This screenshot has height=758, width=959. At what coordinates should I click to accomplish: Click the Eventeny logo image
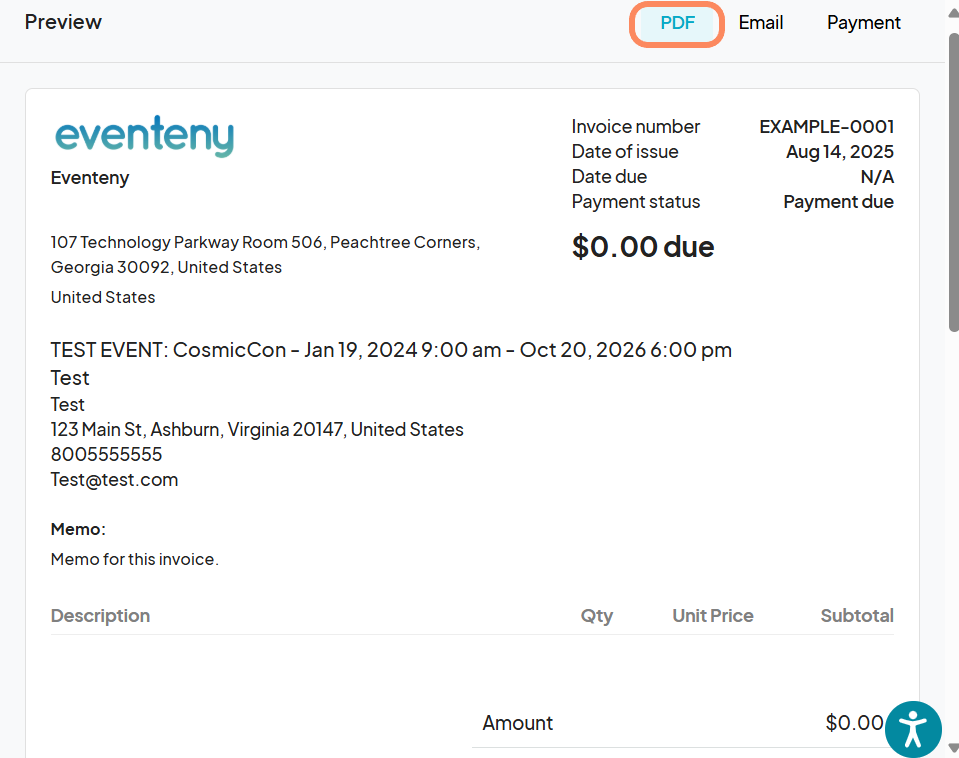[144, 137]
